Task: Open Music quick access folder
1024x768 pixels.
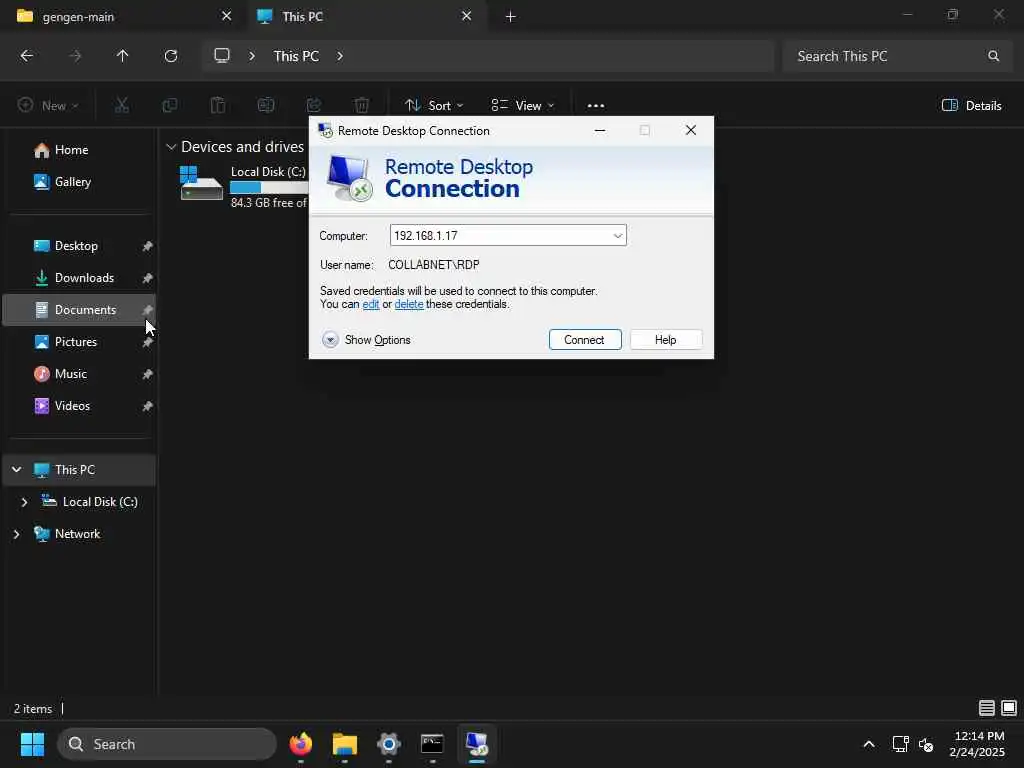Action: pos(80,374)
